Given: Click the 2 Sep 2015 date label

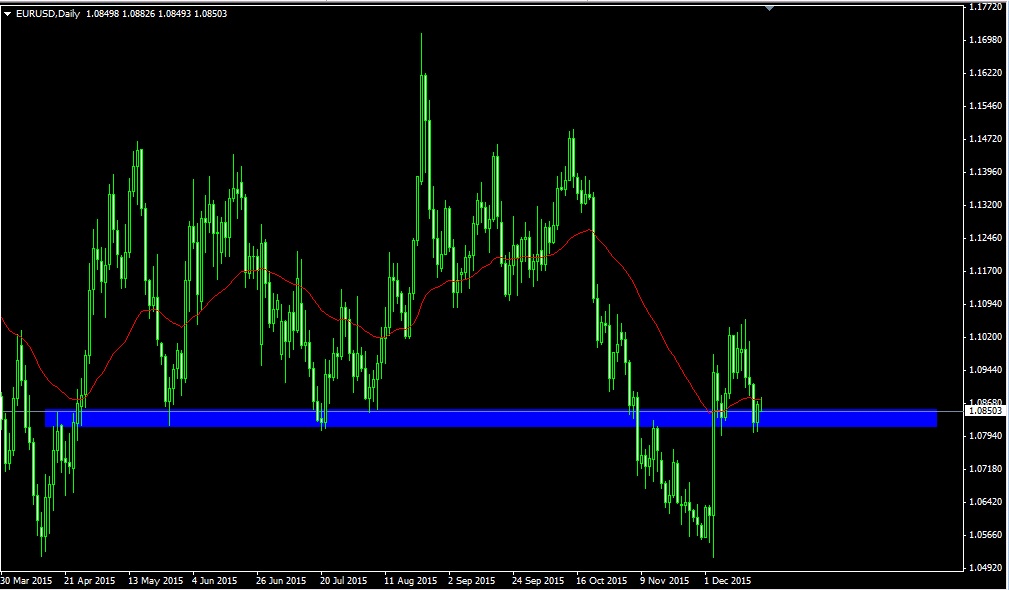Looking at the screenshot, I should coord(472,580).
